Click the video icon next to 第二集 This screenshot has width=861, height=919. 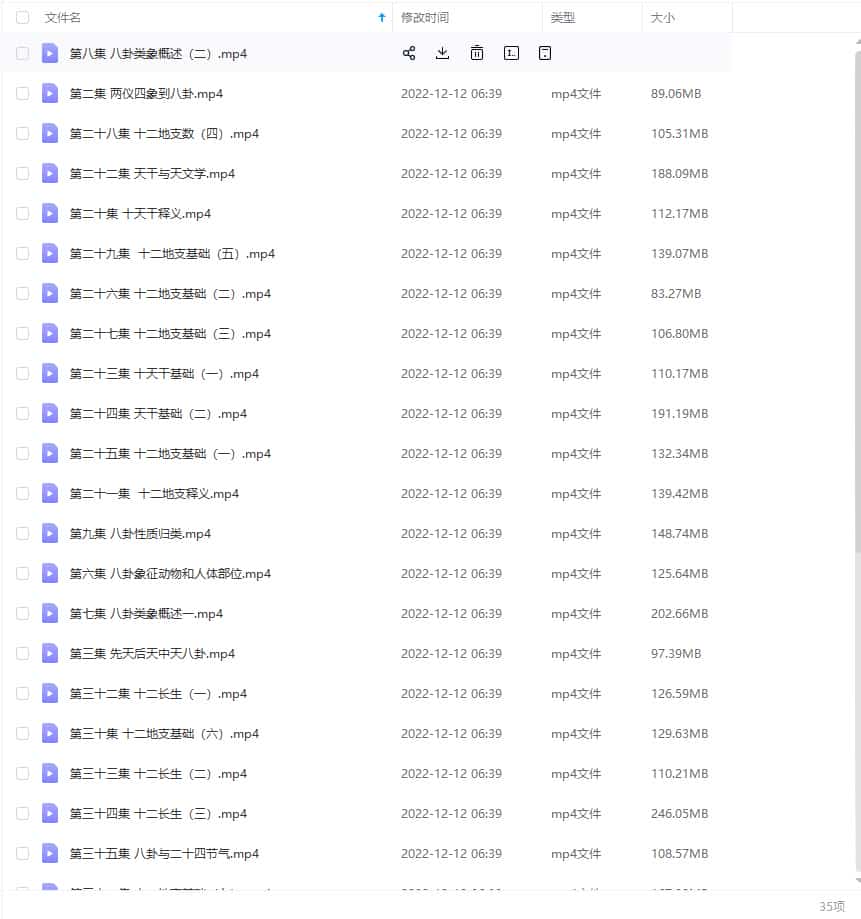coord(50,93)
